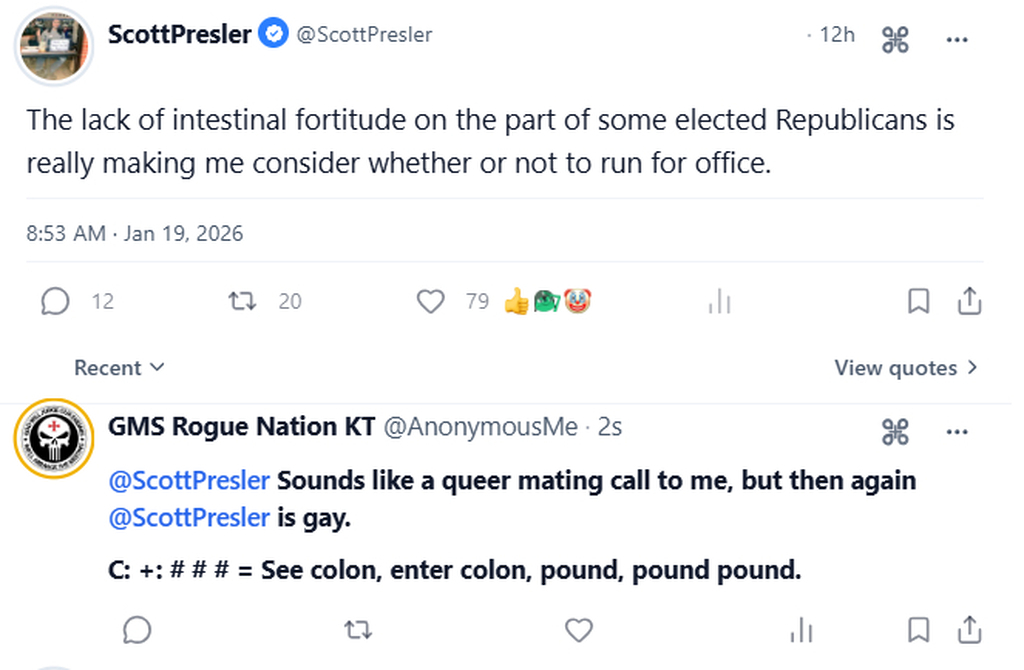
Task: Bookmark ScottPresler's main post
Action: pos(918,301)
